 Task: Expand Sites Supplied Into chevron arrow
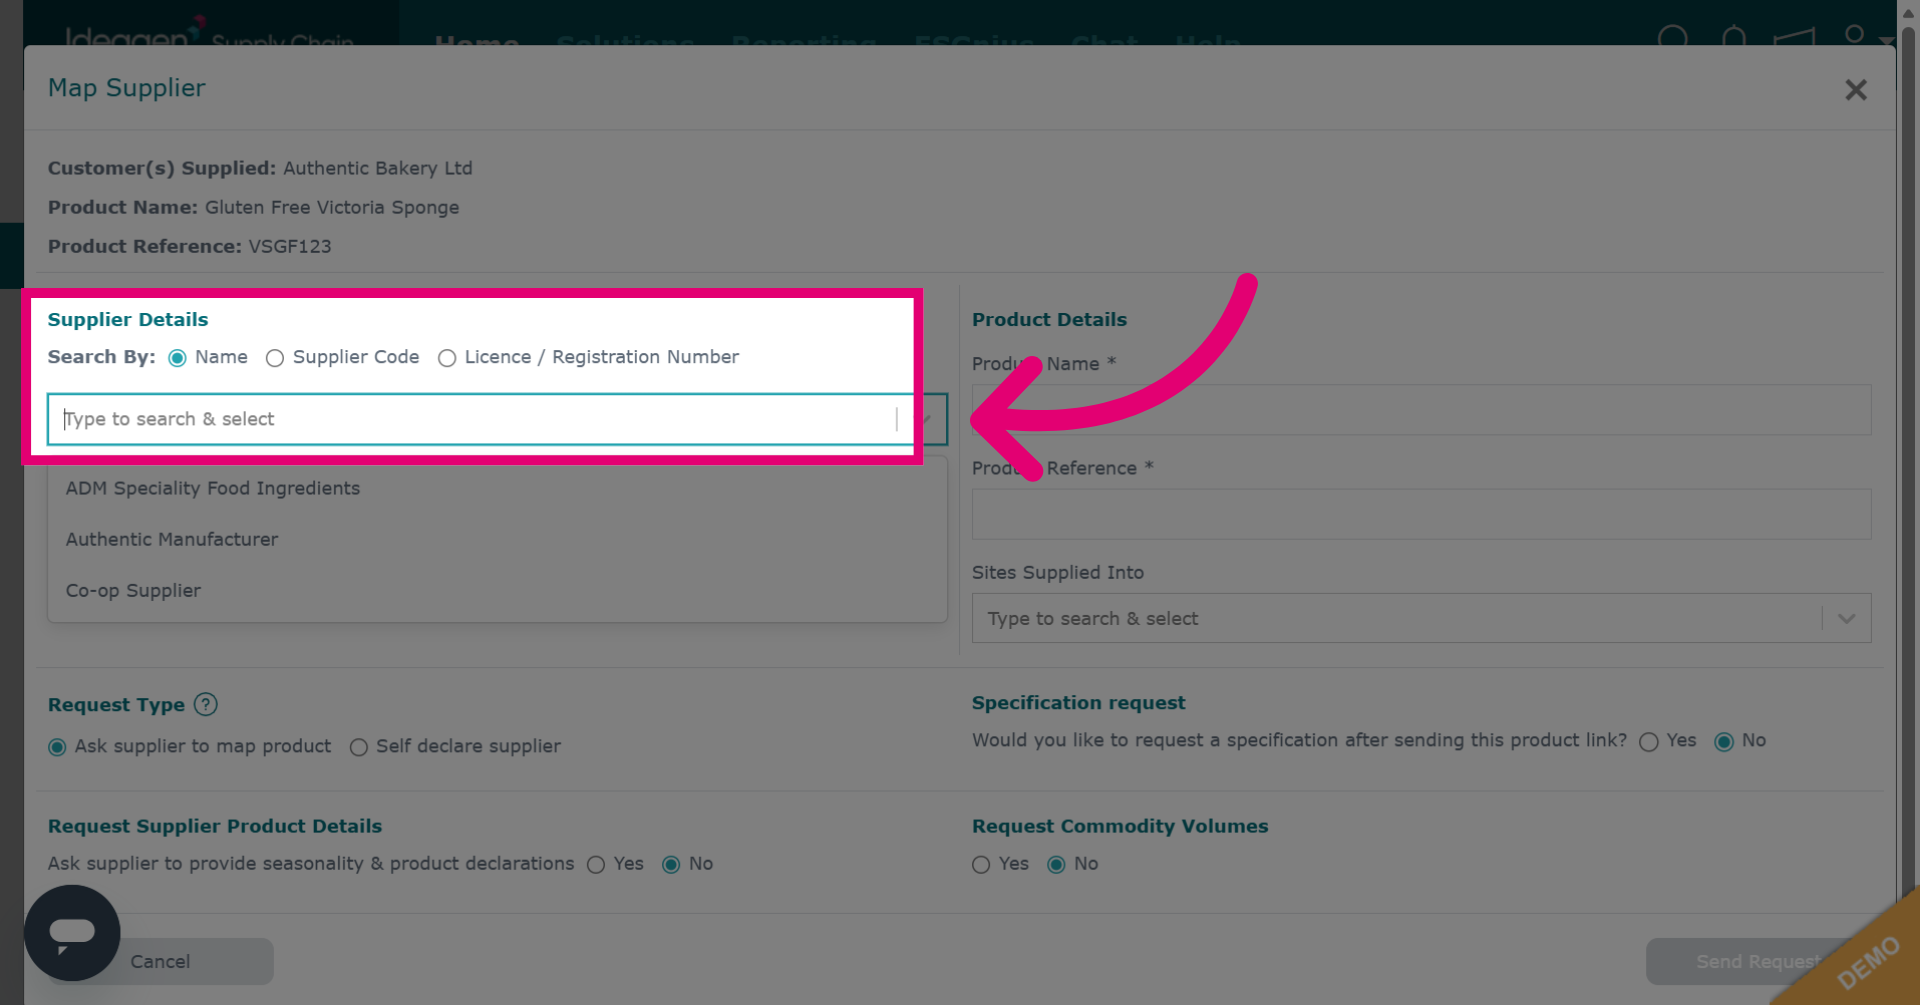1846,619
